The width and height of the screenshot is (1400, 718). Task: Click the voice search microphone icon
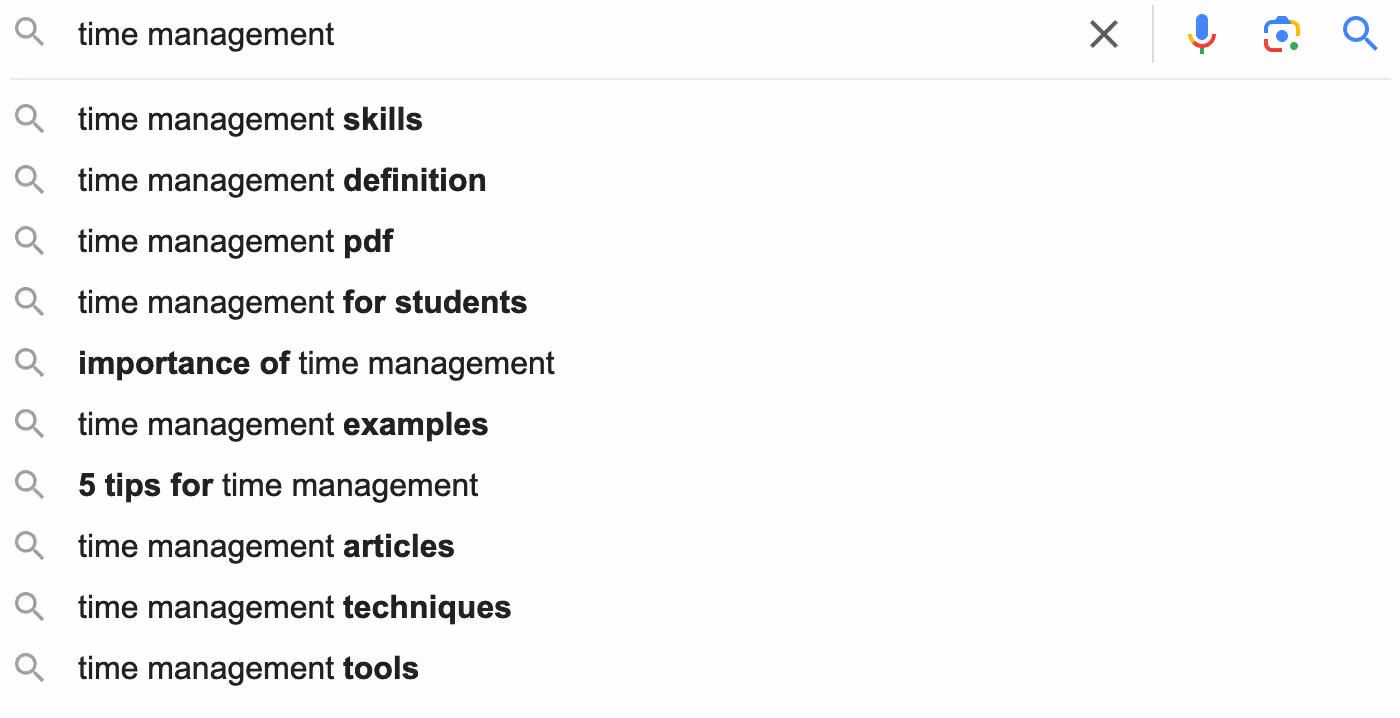pos(1201,35)
